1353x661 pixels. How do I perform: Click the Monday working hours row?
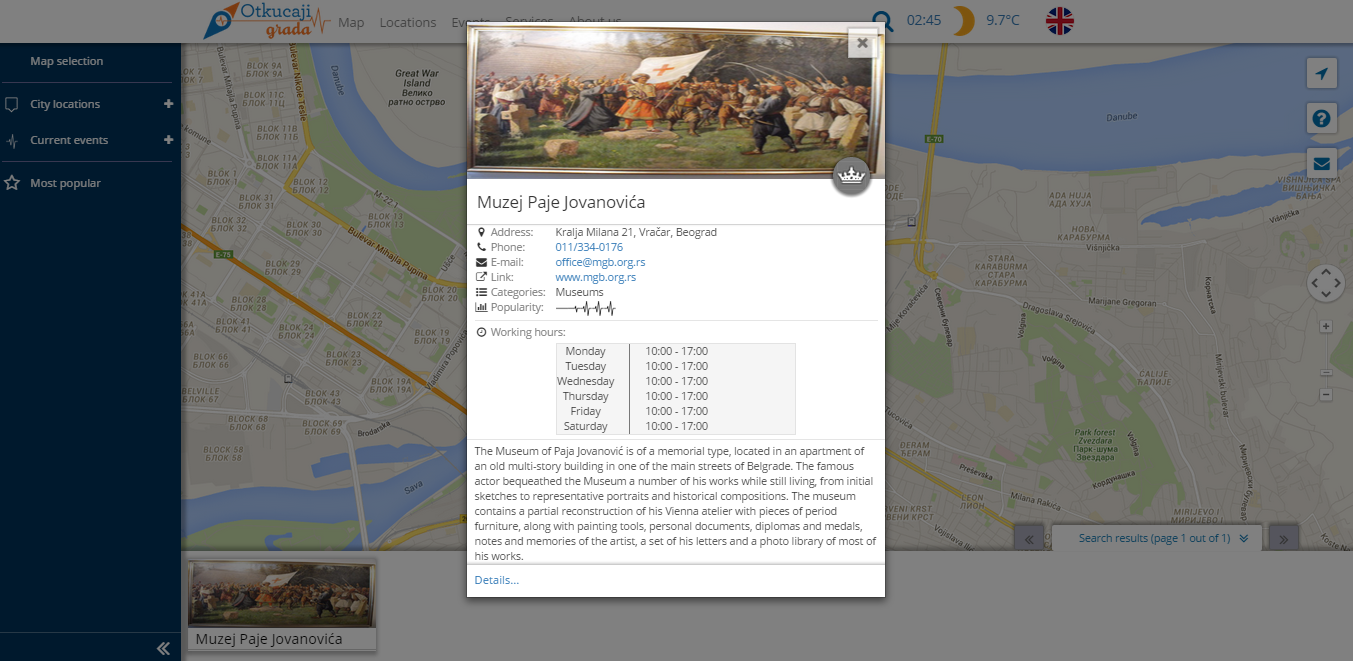676,351
